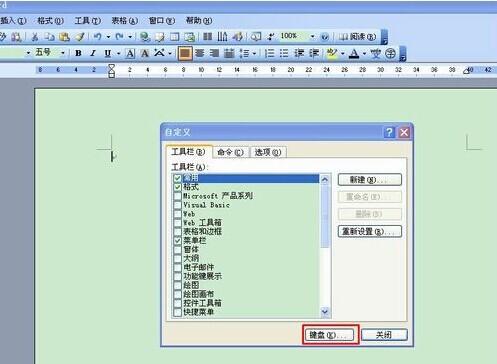Click the 关闭 button
The height and width of the screenshot is (364, 497).
pyautogui.click(x=384, y=335)
